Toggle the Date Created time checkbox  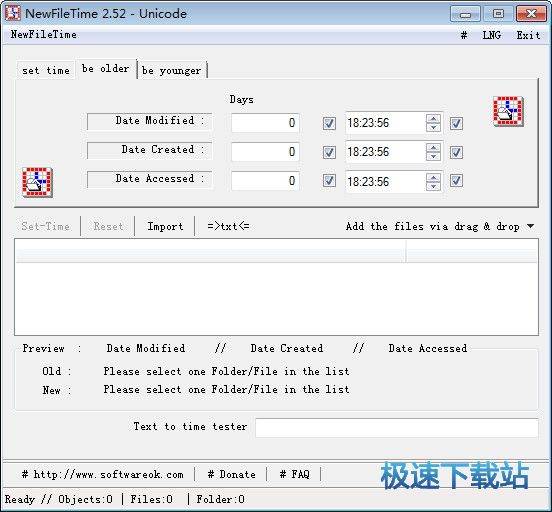(456, 152)
